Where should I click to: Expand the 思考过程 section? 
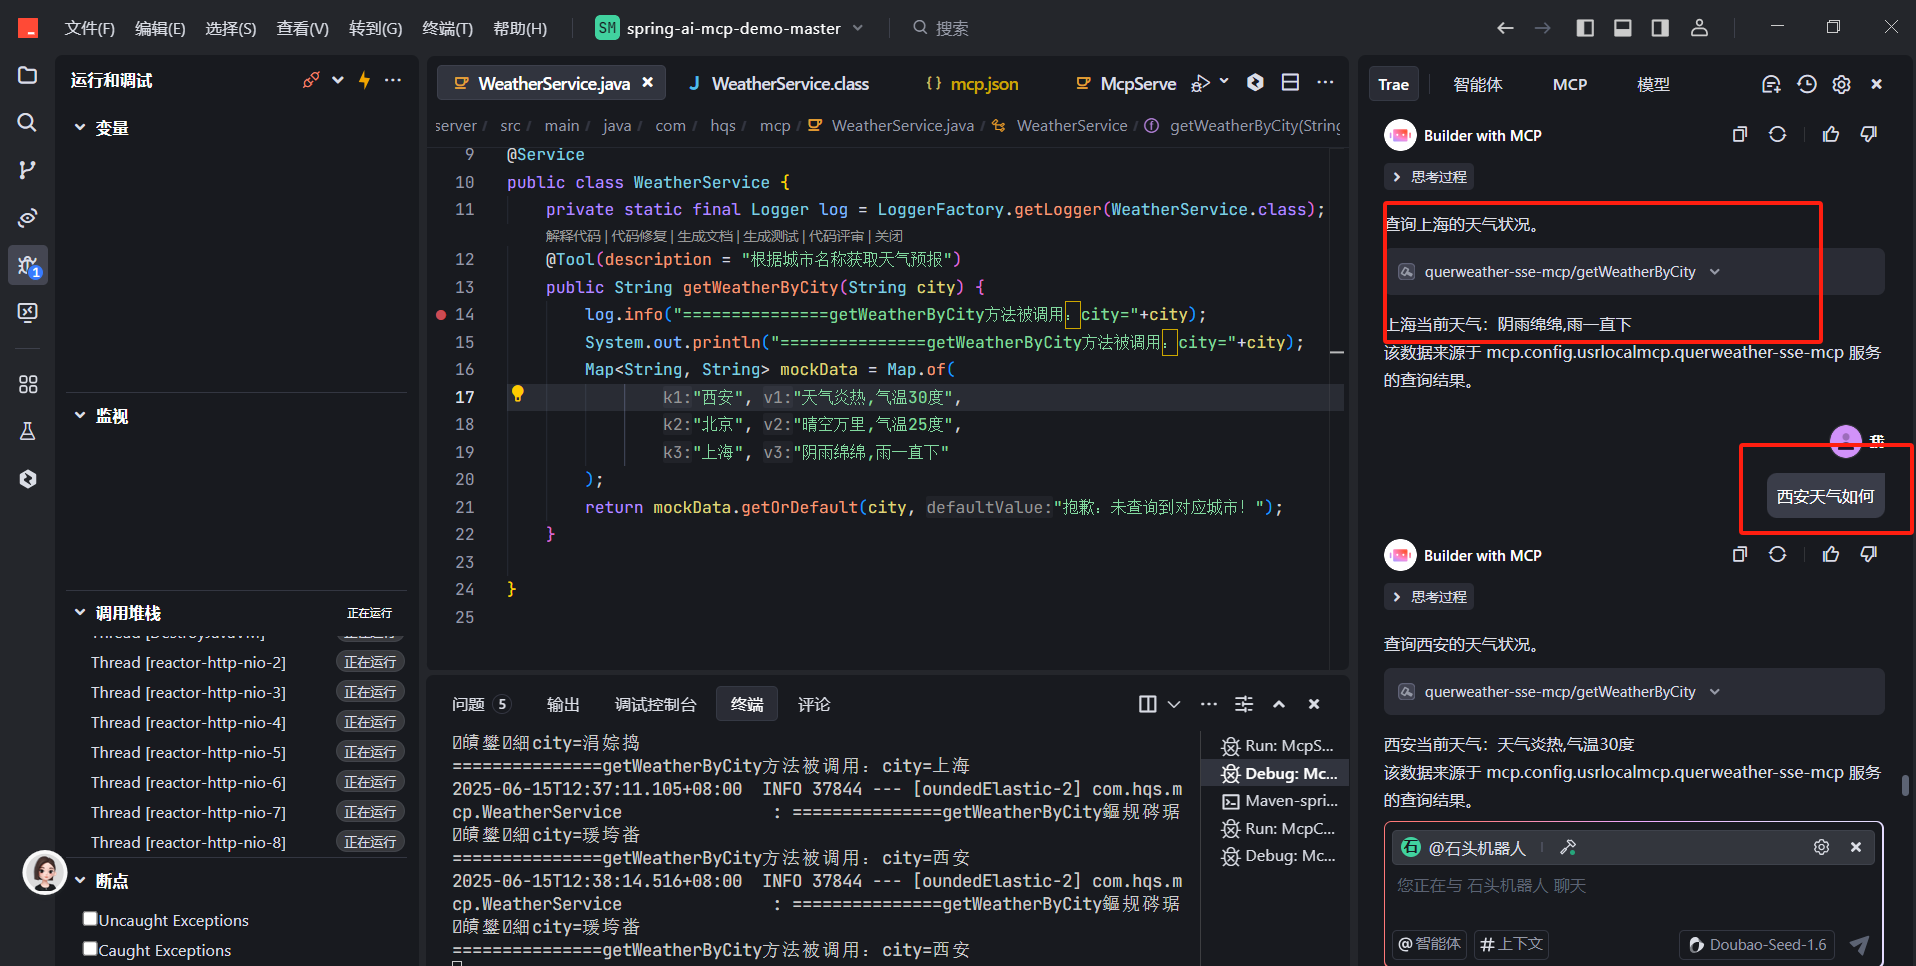(x=1428, y=176)
